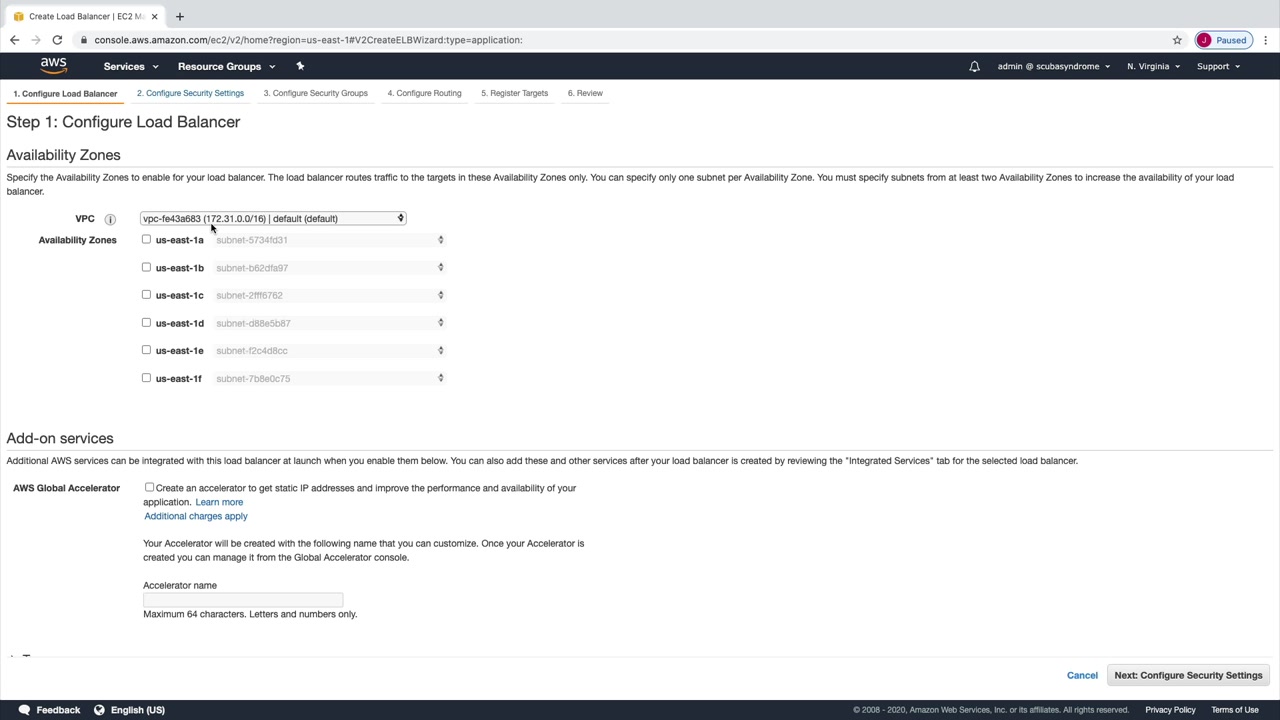1280x720 pixels.
Task: Open the notifications bell
Action: 974,67
